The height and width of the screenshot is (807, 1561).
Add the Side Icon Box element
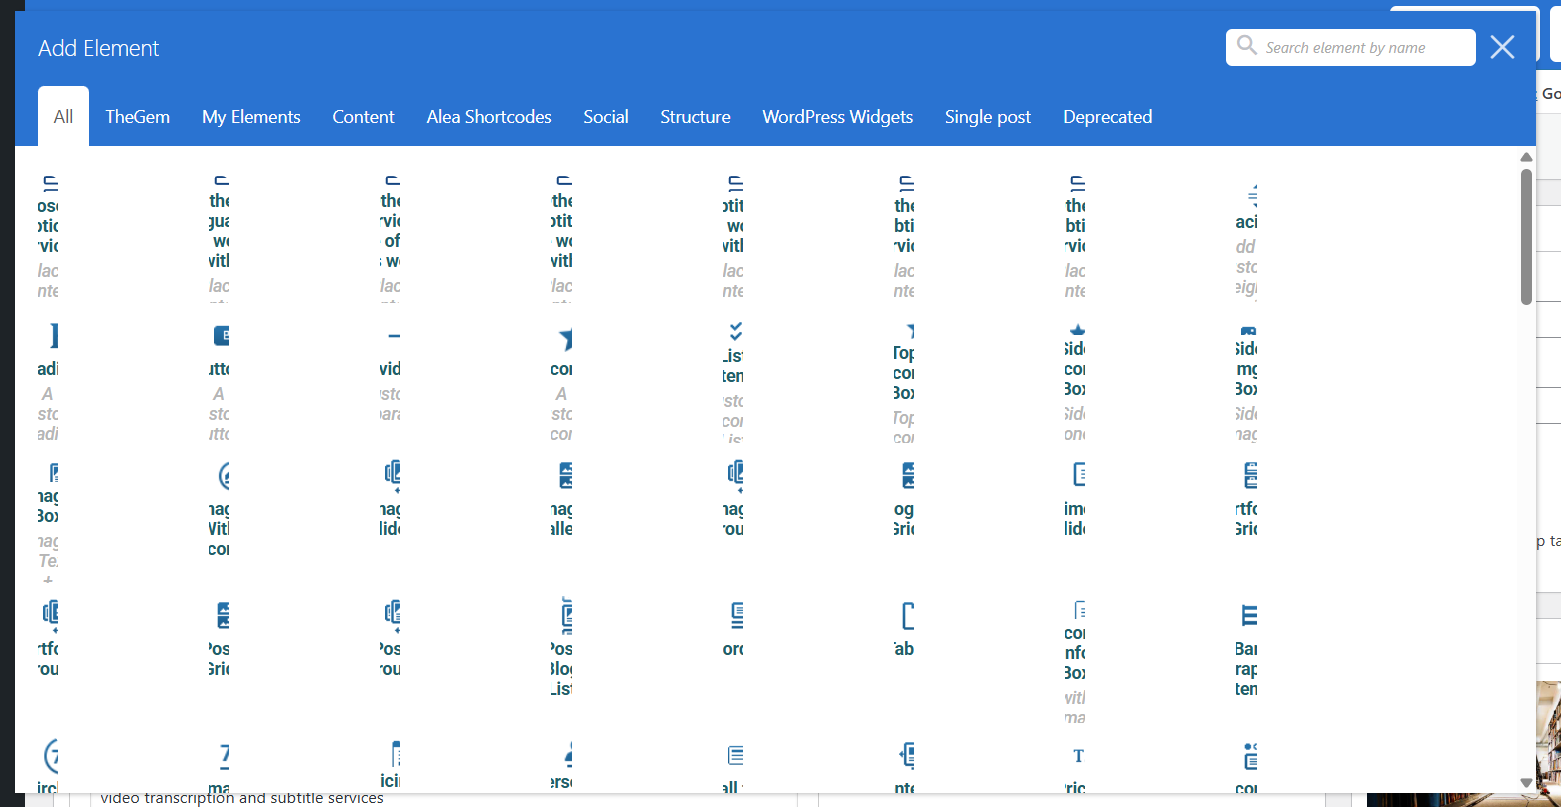pos(1075,382)
